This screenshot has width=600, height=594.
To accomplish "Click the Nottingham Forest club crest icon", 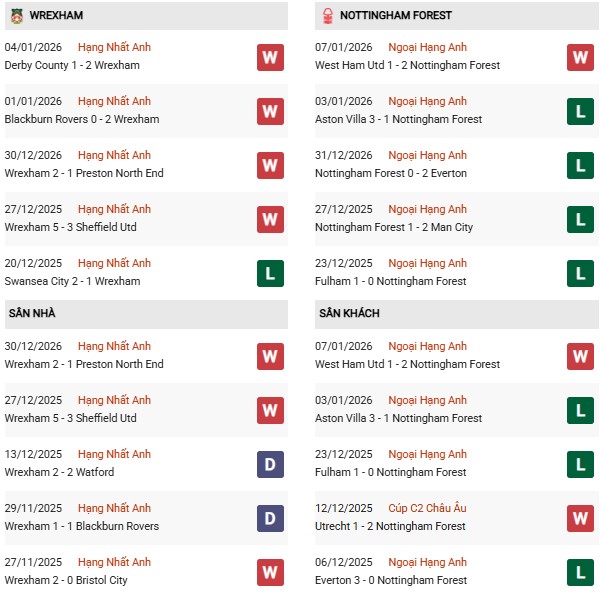I will coord(327,15).
